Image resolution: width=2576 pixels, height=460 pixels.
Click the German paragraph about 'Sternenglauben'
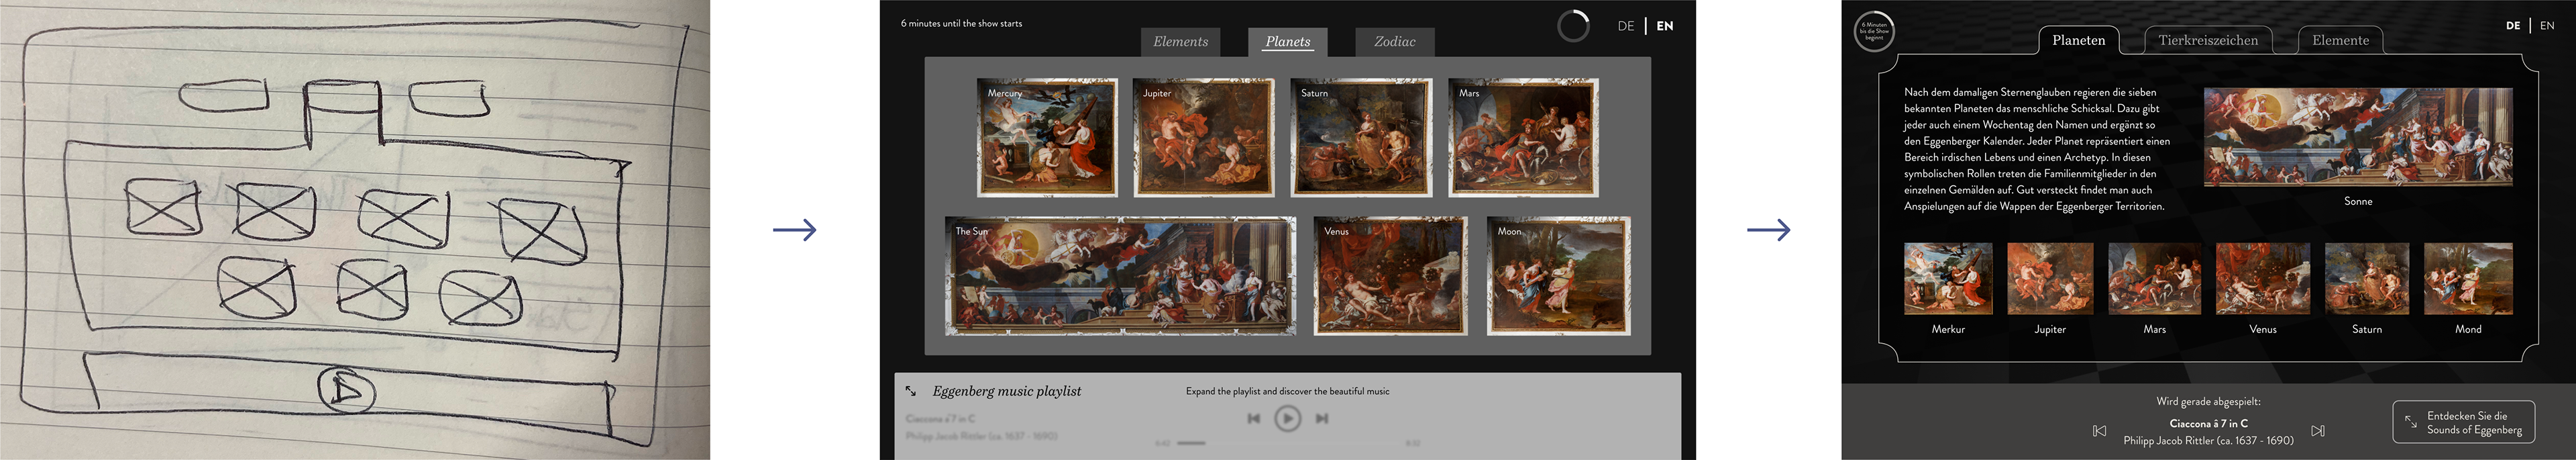point(2037,149)
